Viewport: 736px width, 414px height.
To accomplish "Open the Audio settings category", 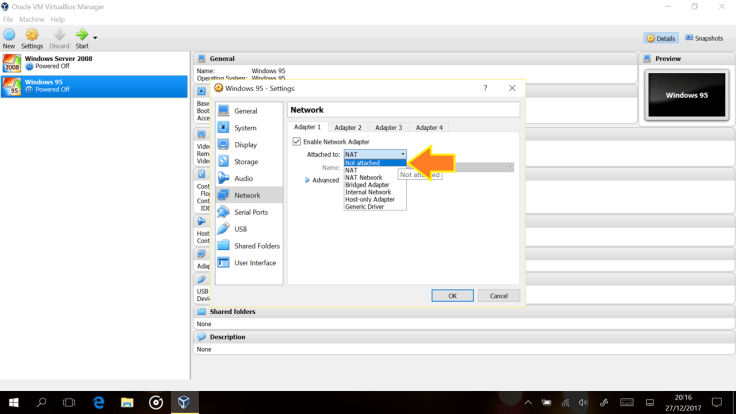I will click(x=224, y=178).
